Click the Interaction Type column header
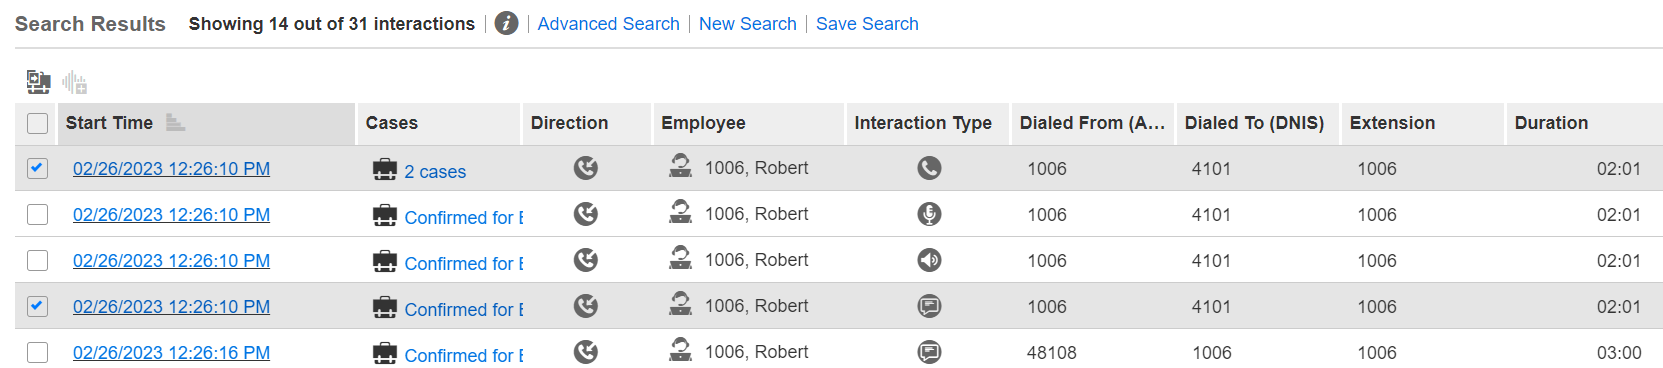 (928, 124)
